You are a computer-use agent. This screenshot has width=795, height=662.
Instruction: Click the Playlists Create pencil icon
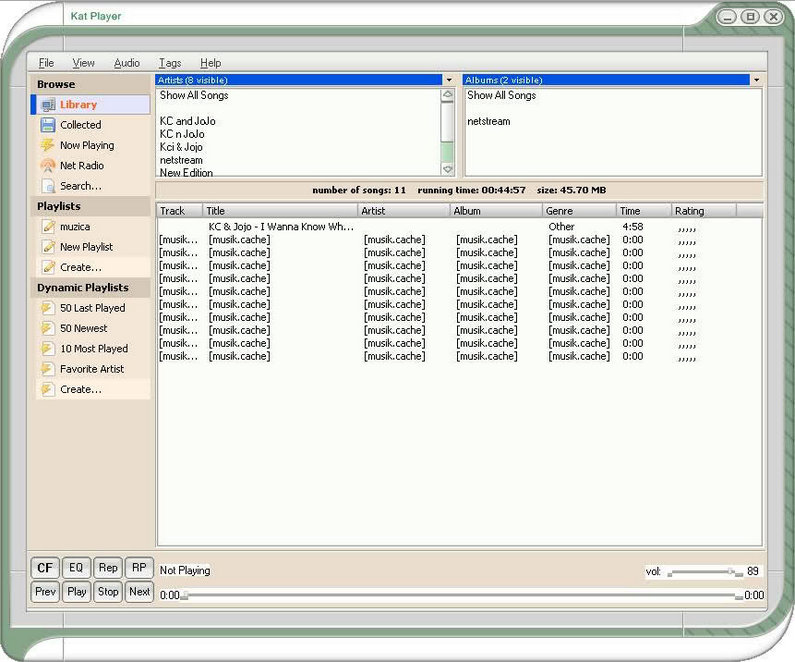pyautogui.click(x=48, y=267)
